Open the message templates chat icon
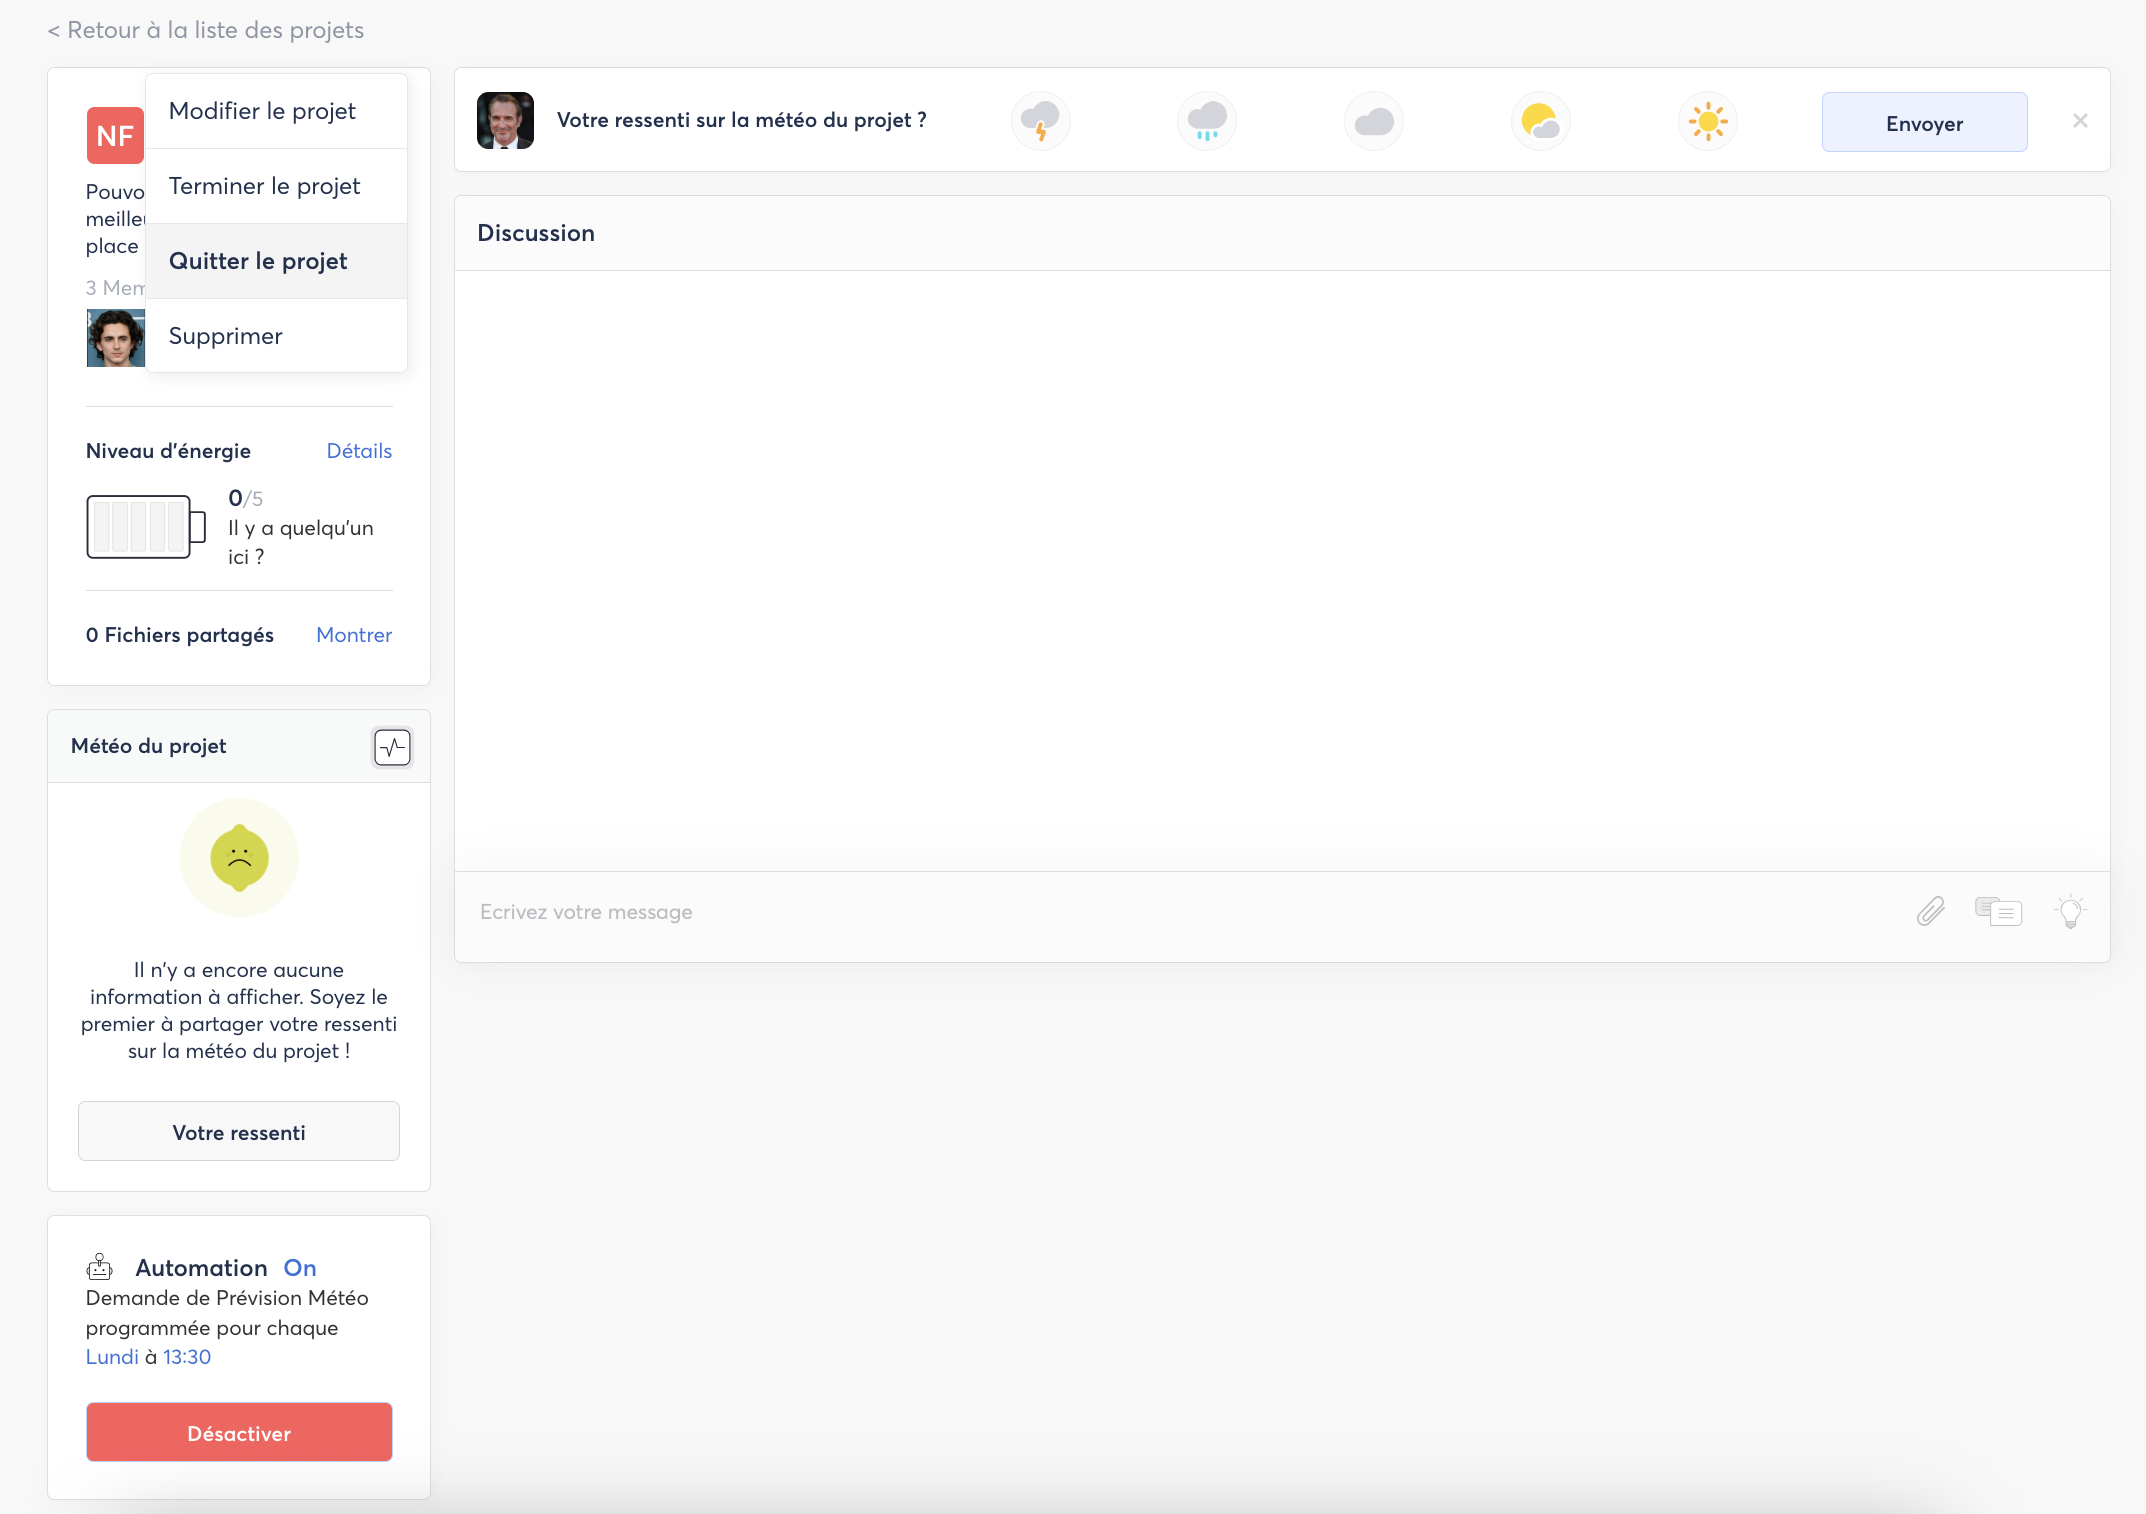This screenshot has height=1514, width=2146. [1998, 911]
